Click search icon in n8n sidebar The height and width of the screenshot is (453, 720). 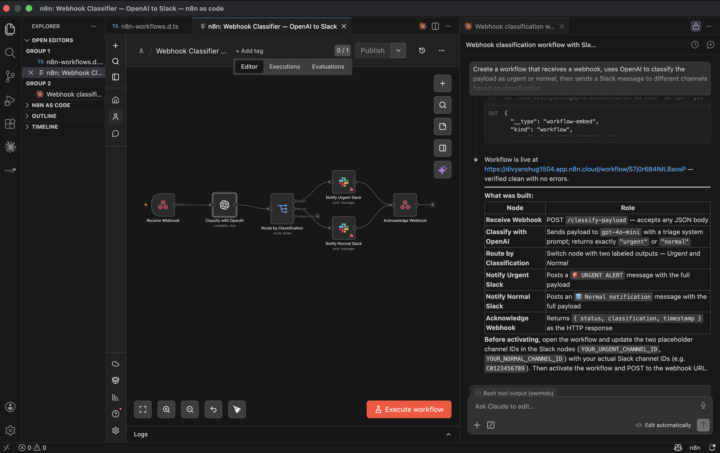(115, 61)
